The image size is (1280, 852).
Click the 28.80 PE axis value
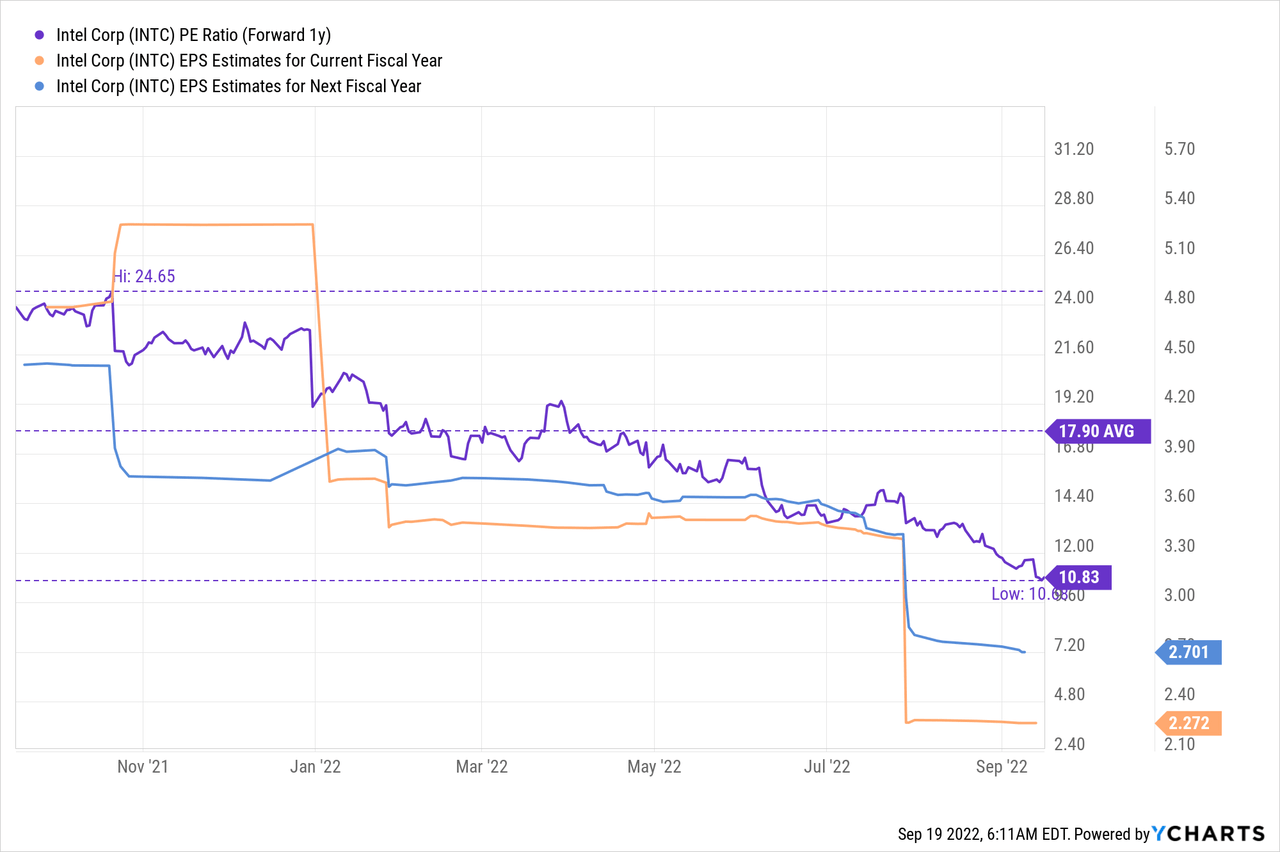coord(1075,199)
